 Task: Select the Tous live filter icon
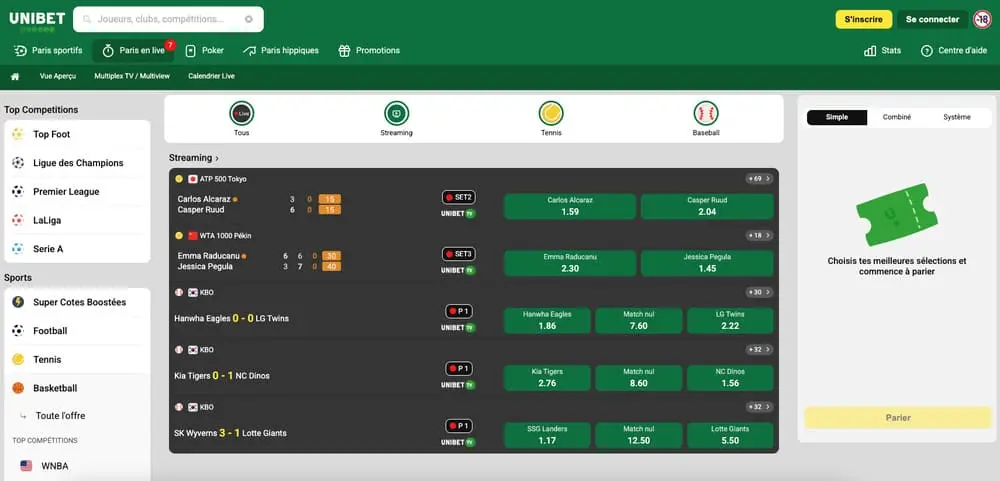[x=241, y=113]
